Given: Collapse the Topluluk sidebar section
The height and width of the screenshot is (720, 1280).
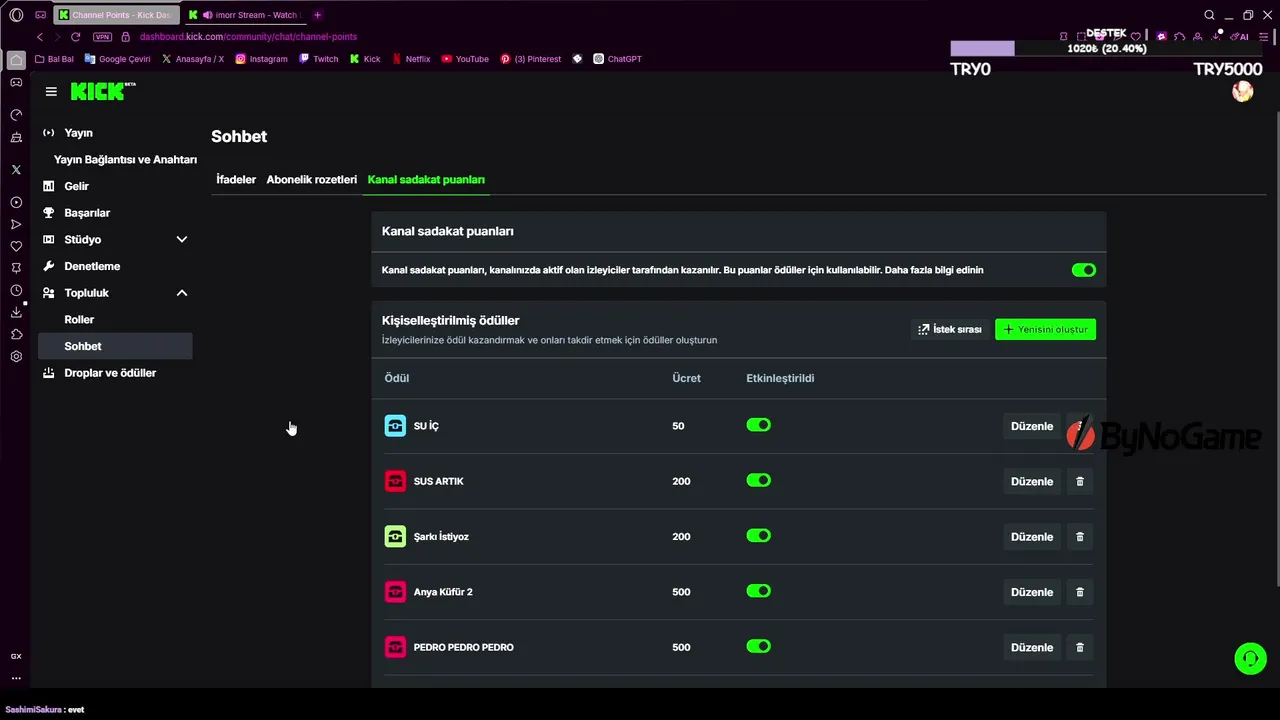Looking at the screenshot, I should (x=181, y=293).
